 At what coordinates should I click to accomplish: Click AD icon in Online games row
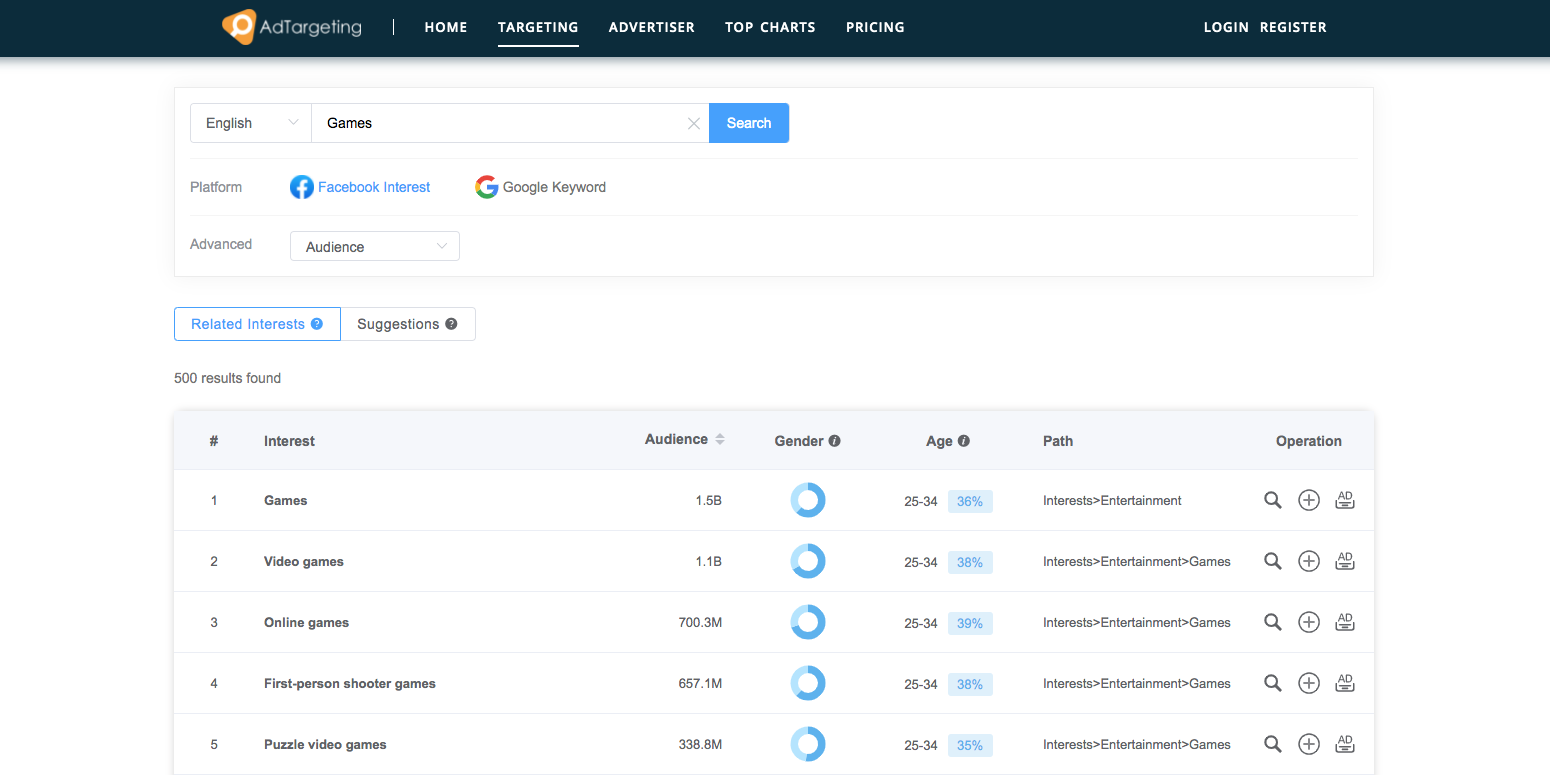tap(1345, 622)
